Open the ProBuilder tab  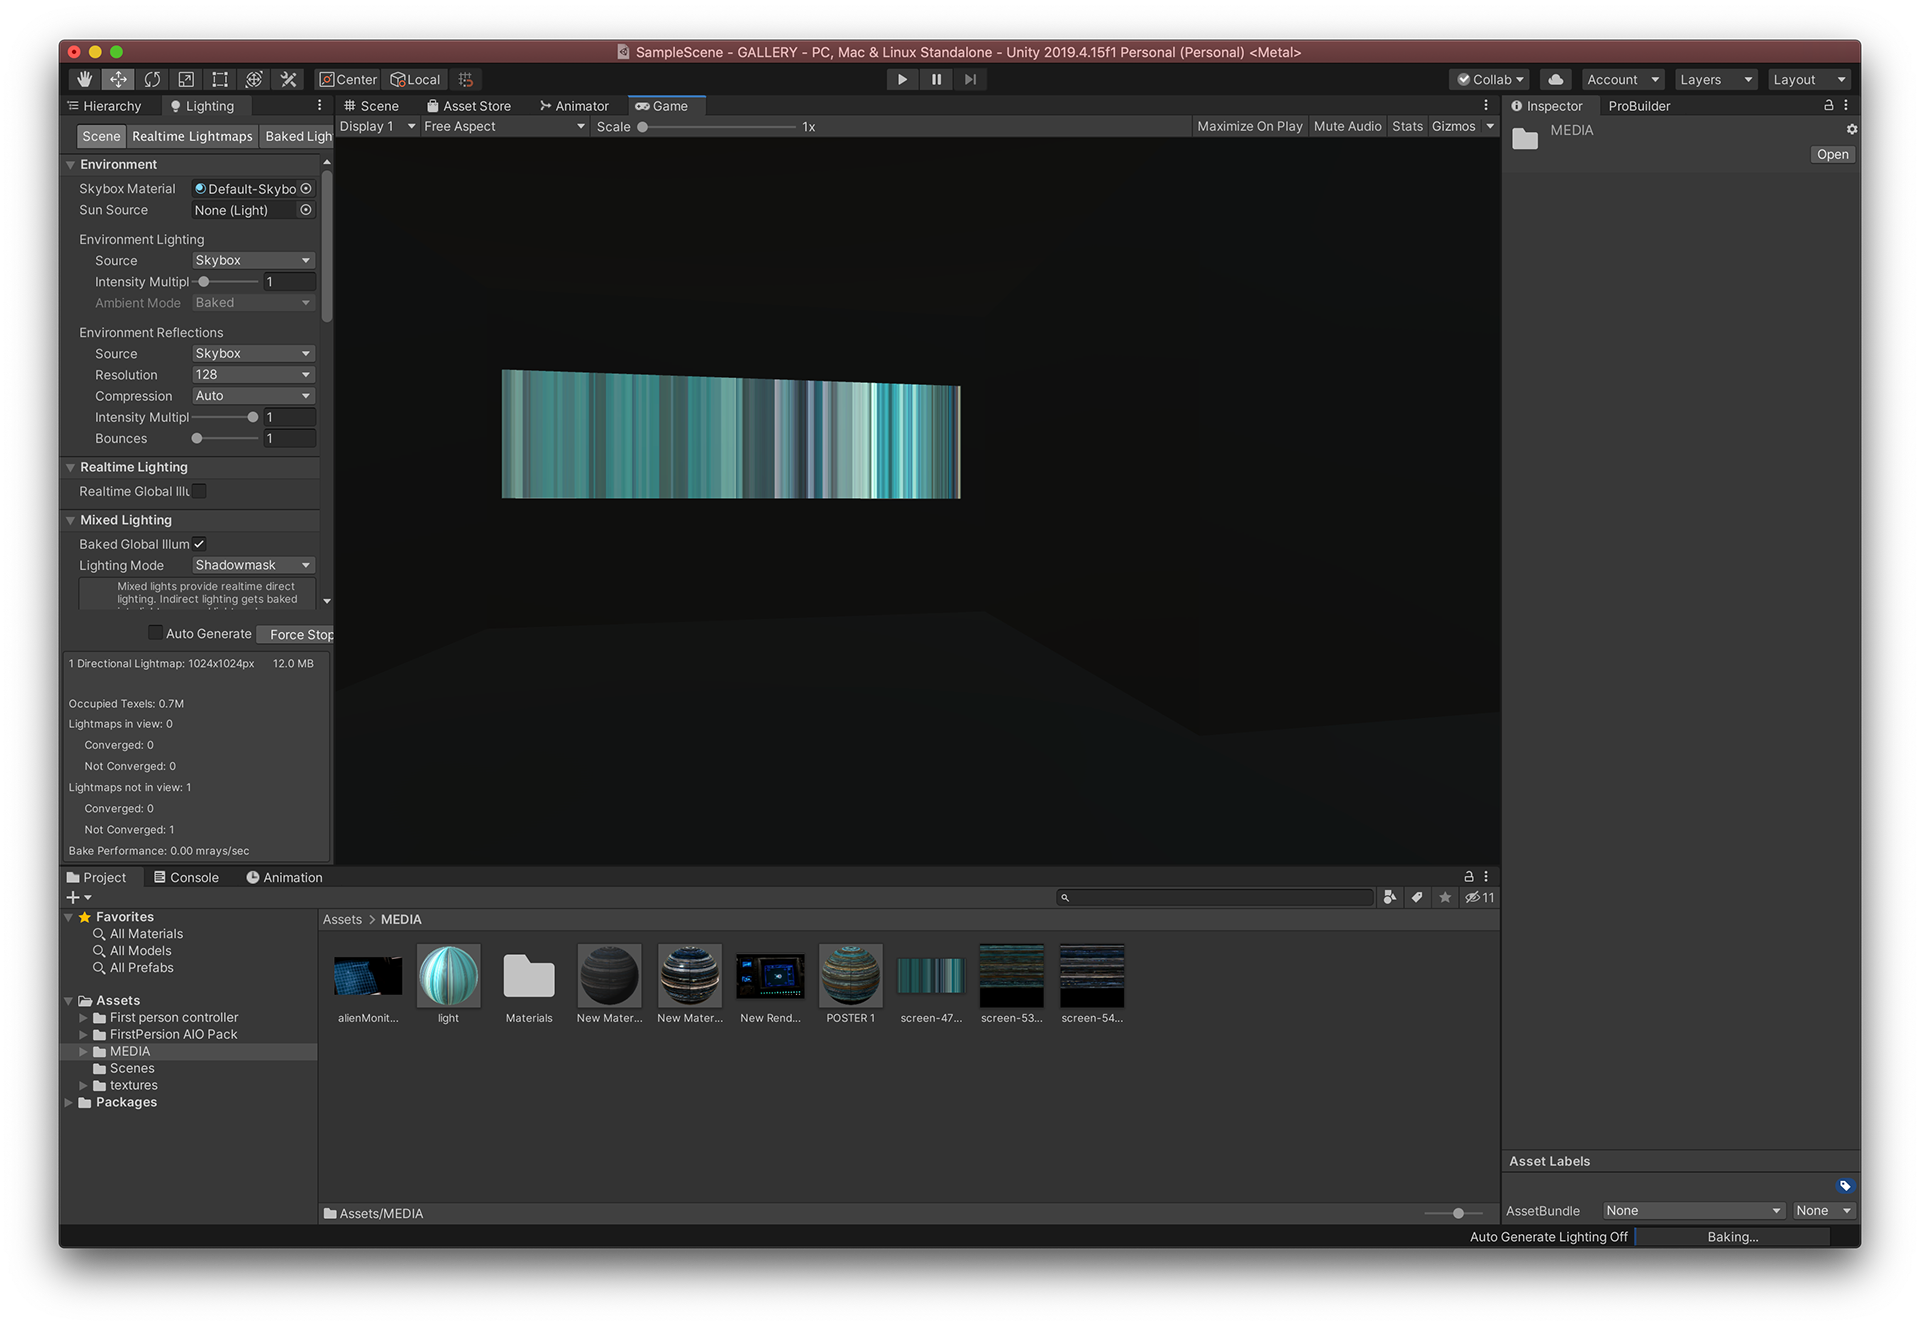click(x=1639, y=105)
